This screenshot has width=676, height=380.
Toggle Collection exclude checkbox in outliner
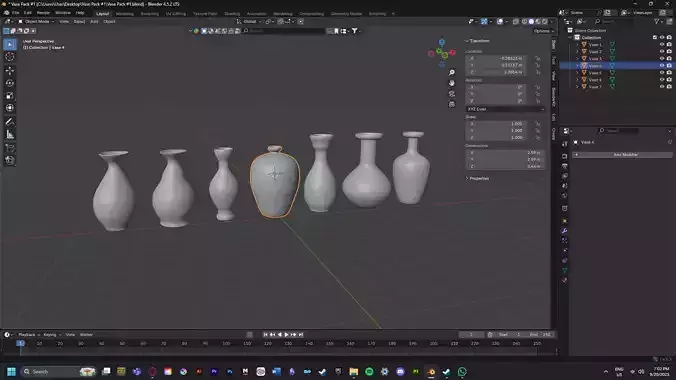pos(655,38)
